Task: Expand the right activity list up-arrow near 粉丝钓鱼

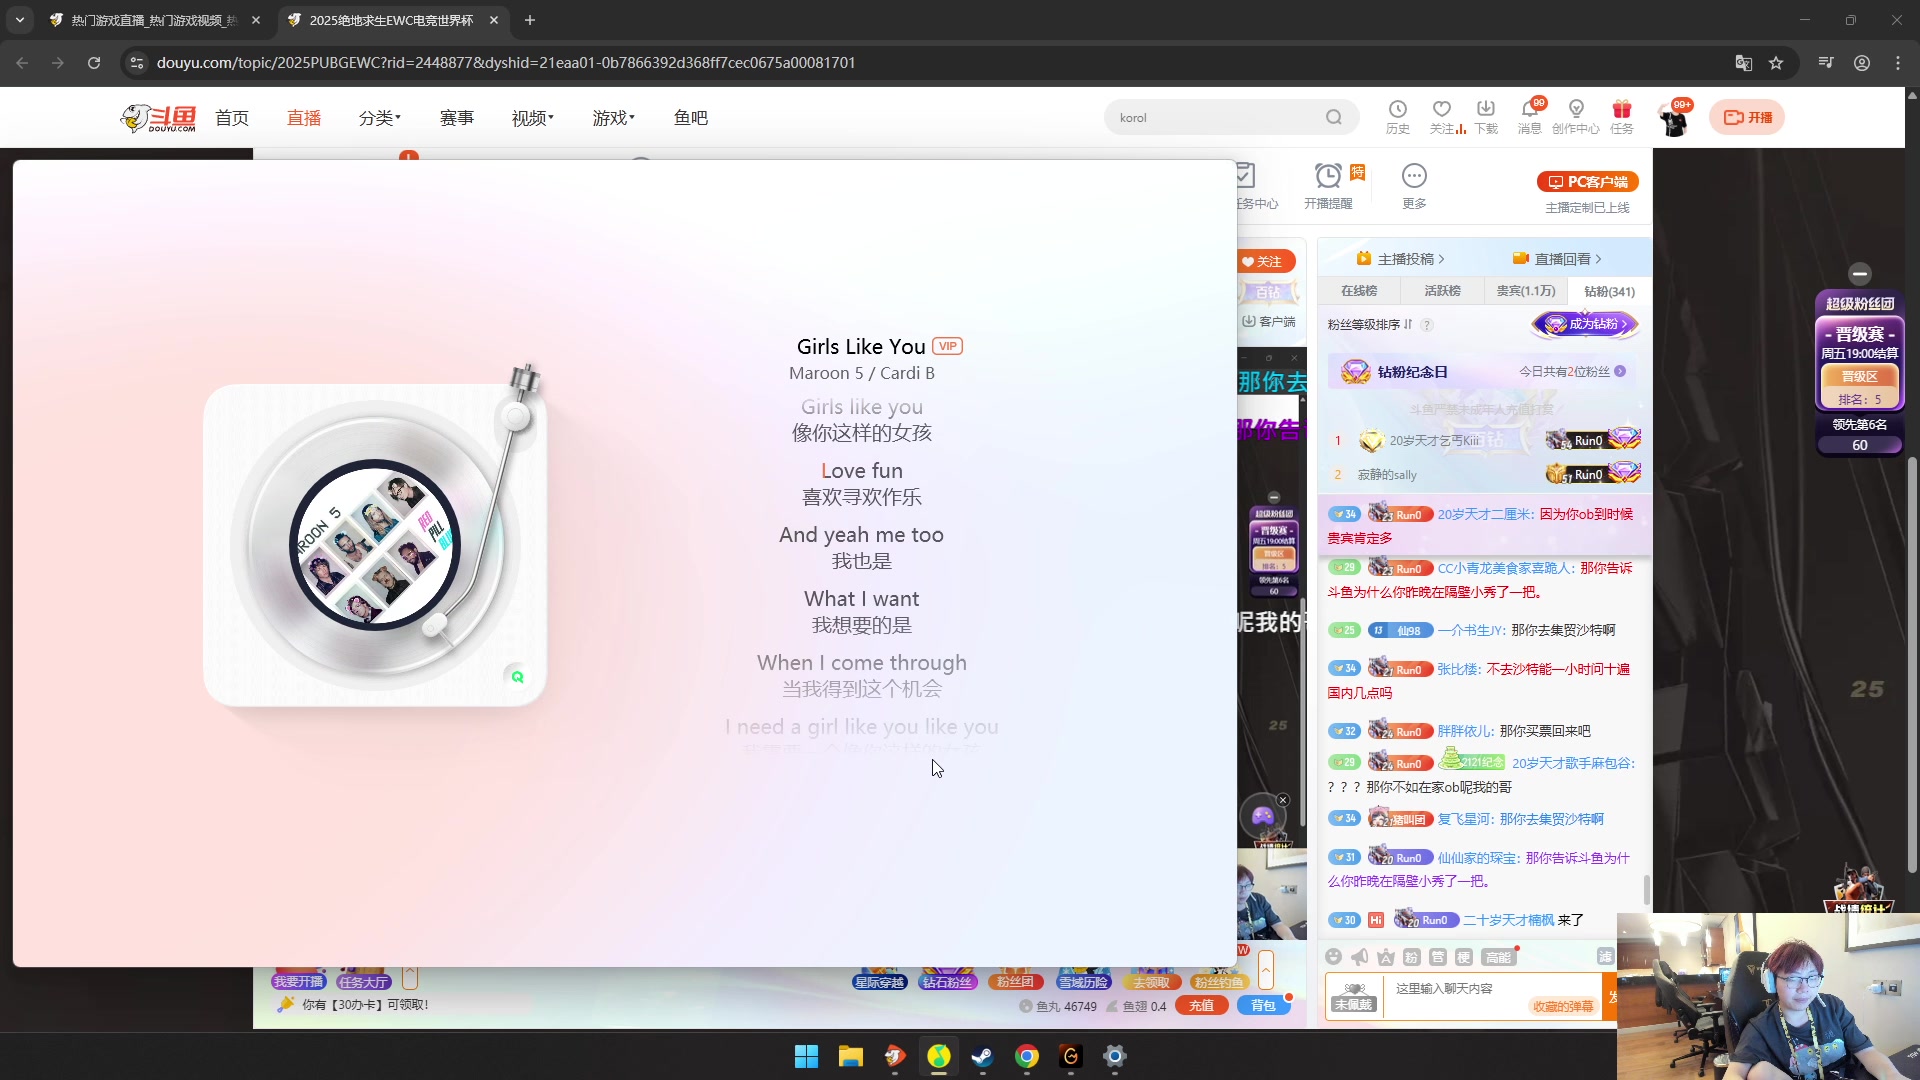Action: (1265, 970)
